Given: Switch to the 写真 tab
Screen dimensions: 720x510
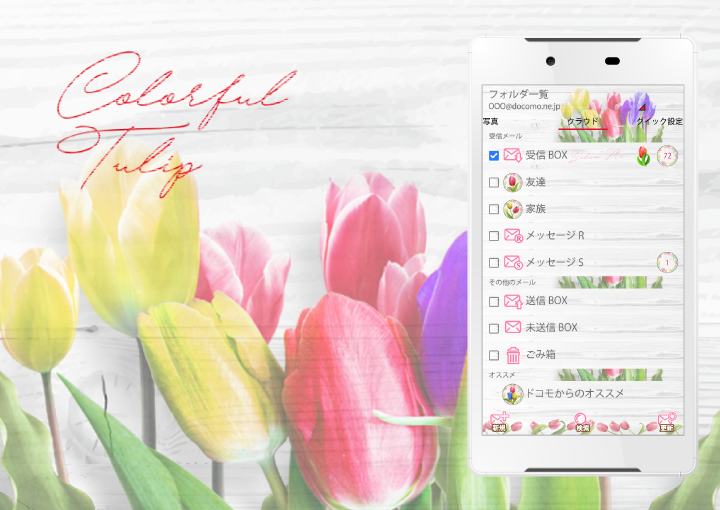Looking at the screenshot, I should click(x=491, y=122).
